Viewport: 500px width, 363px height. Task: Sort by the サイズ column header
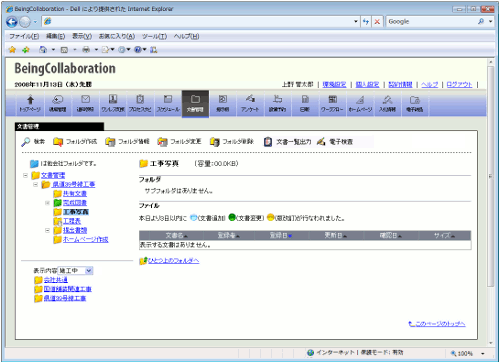(x=444, y=235)
